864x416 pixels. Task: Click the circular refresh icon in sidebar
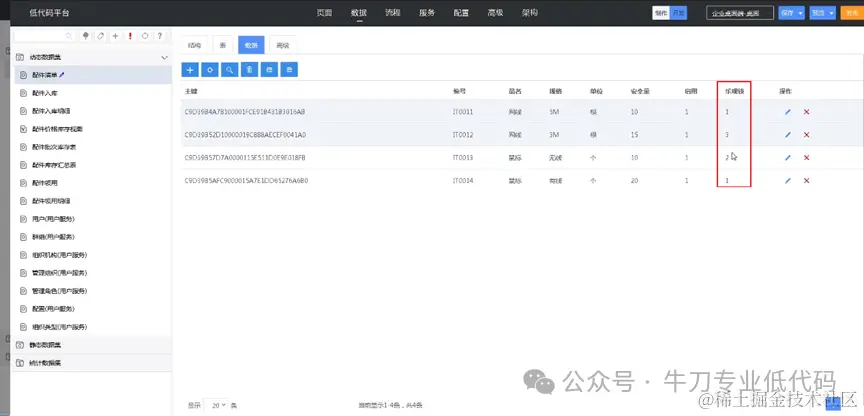[145, 36]
